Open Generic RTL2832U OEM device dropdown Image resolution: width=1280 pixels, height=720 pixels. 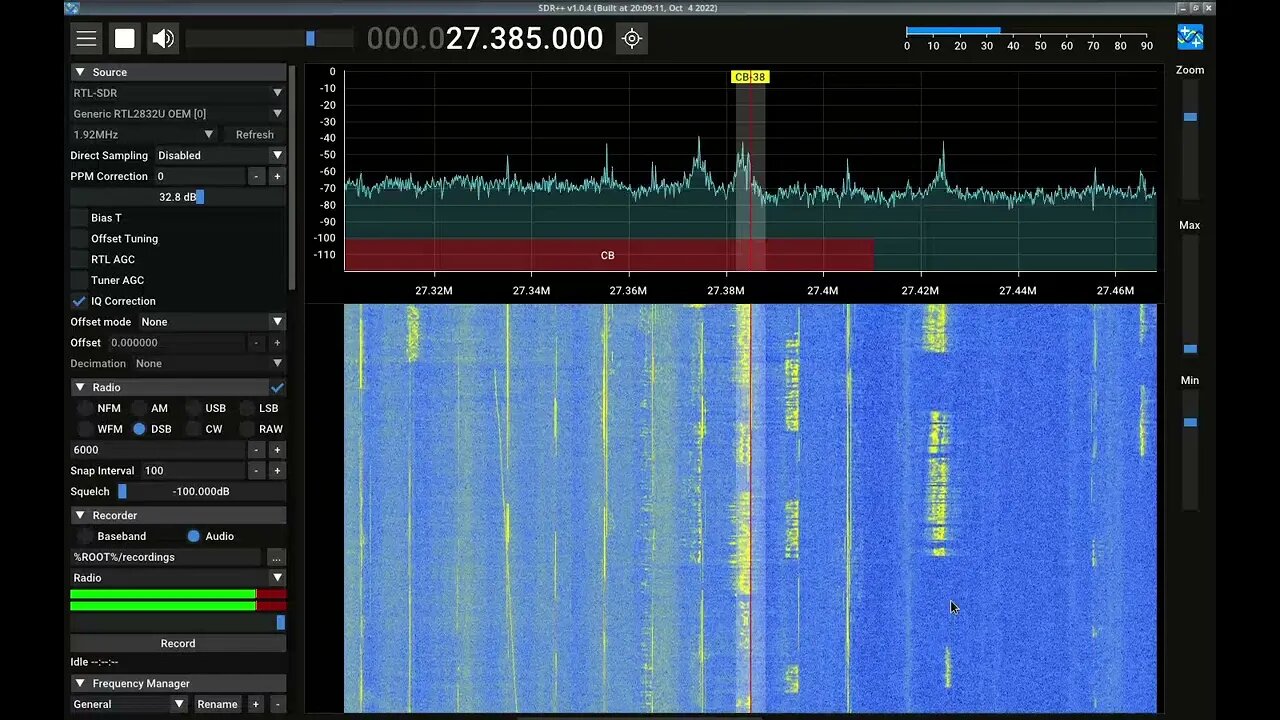(178, 114)
